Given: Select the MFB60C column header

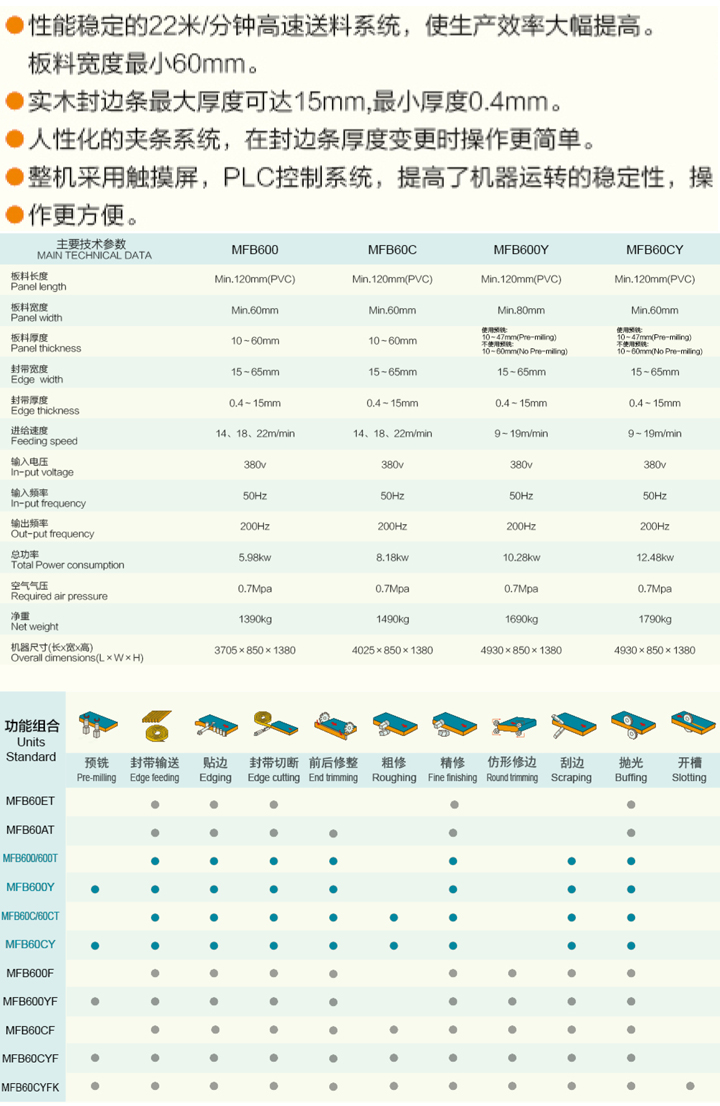Looking at the screenshot, I should 392,250.
